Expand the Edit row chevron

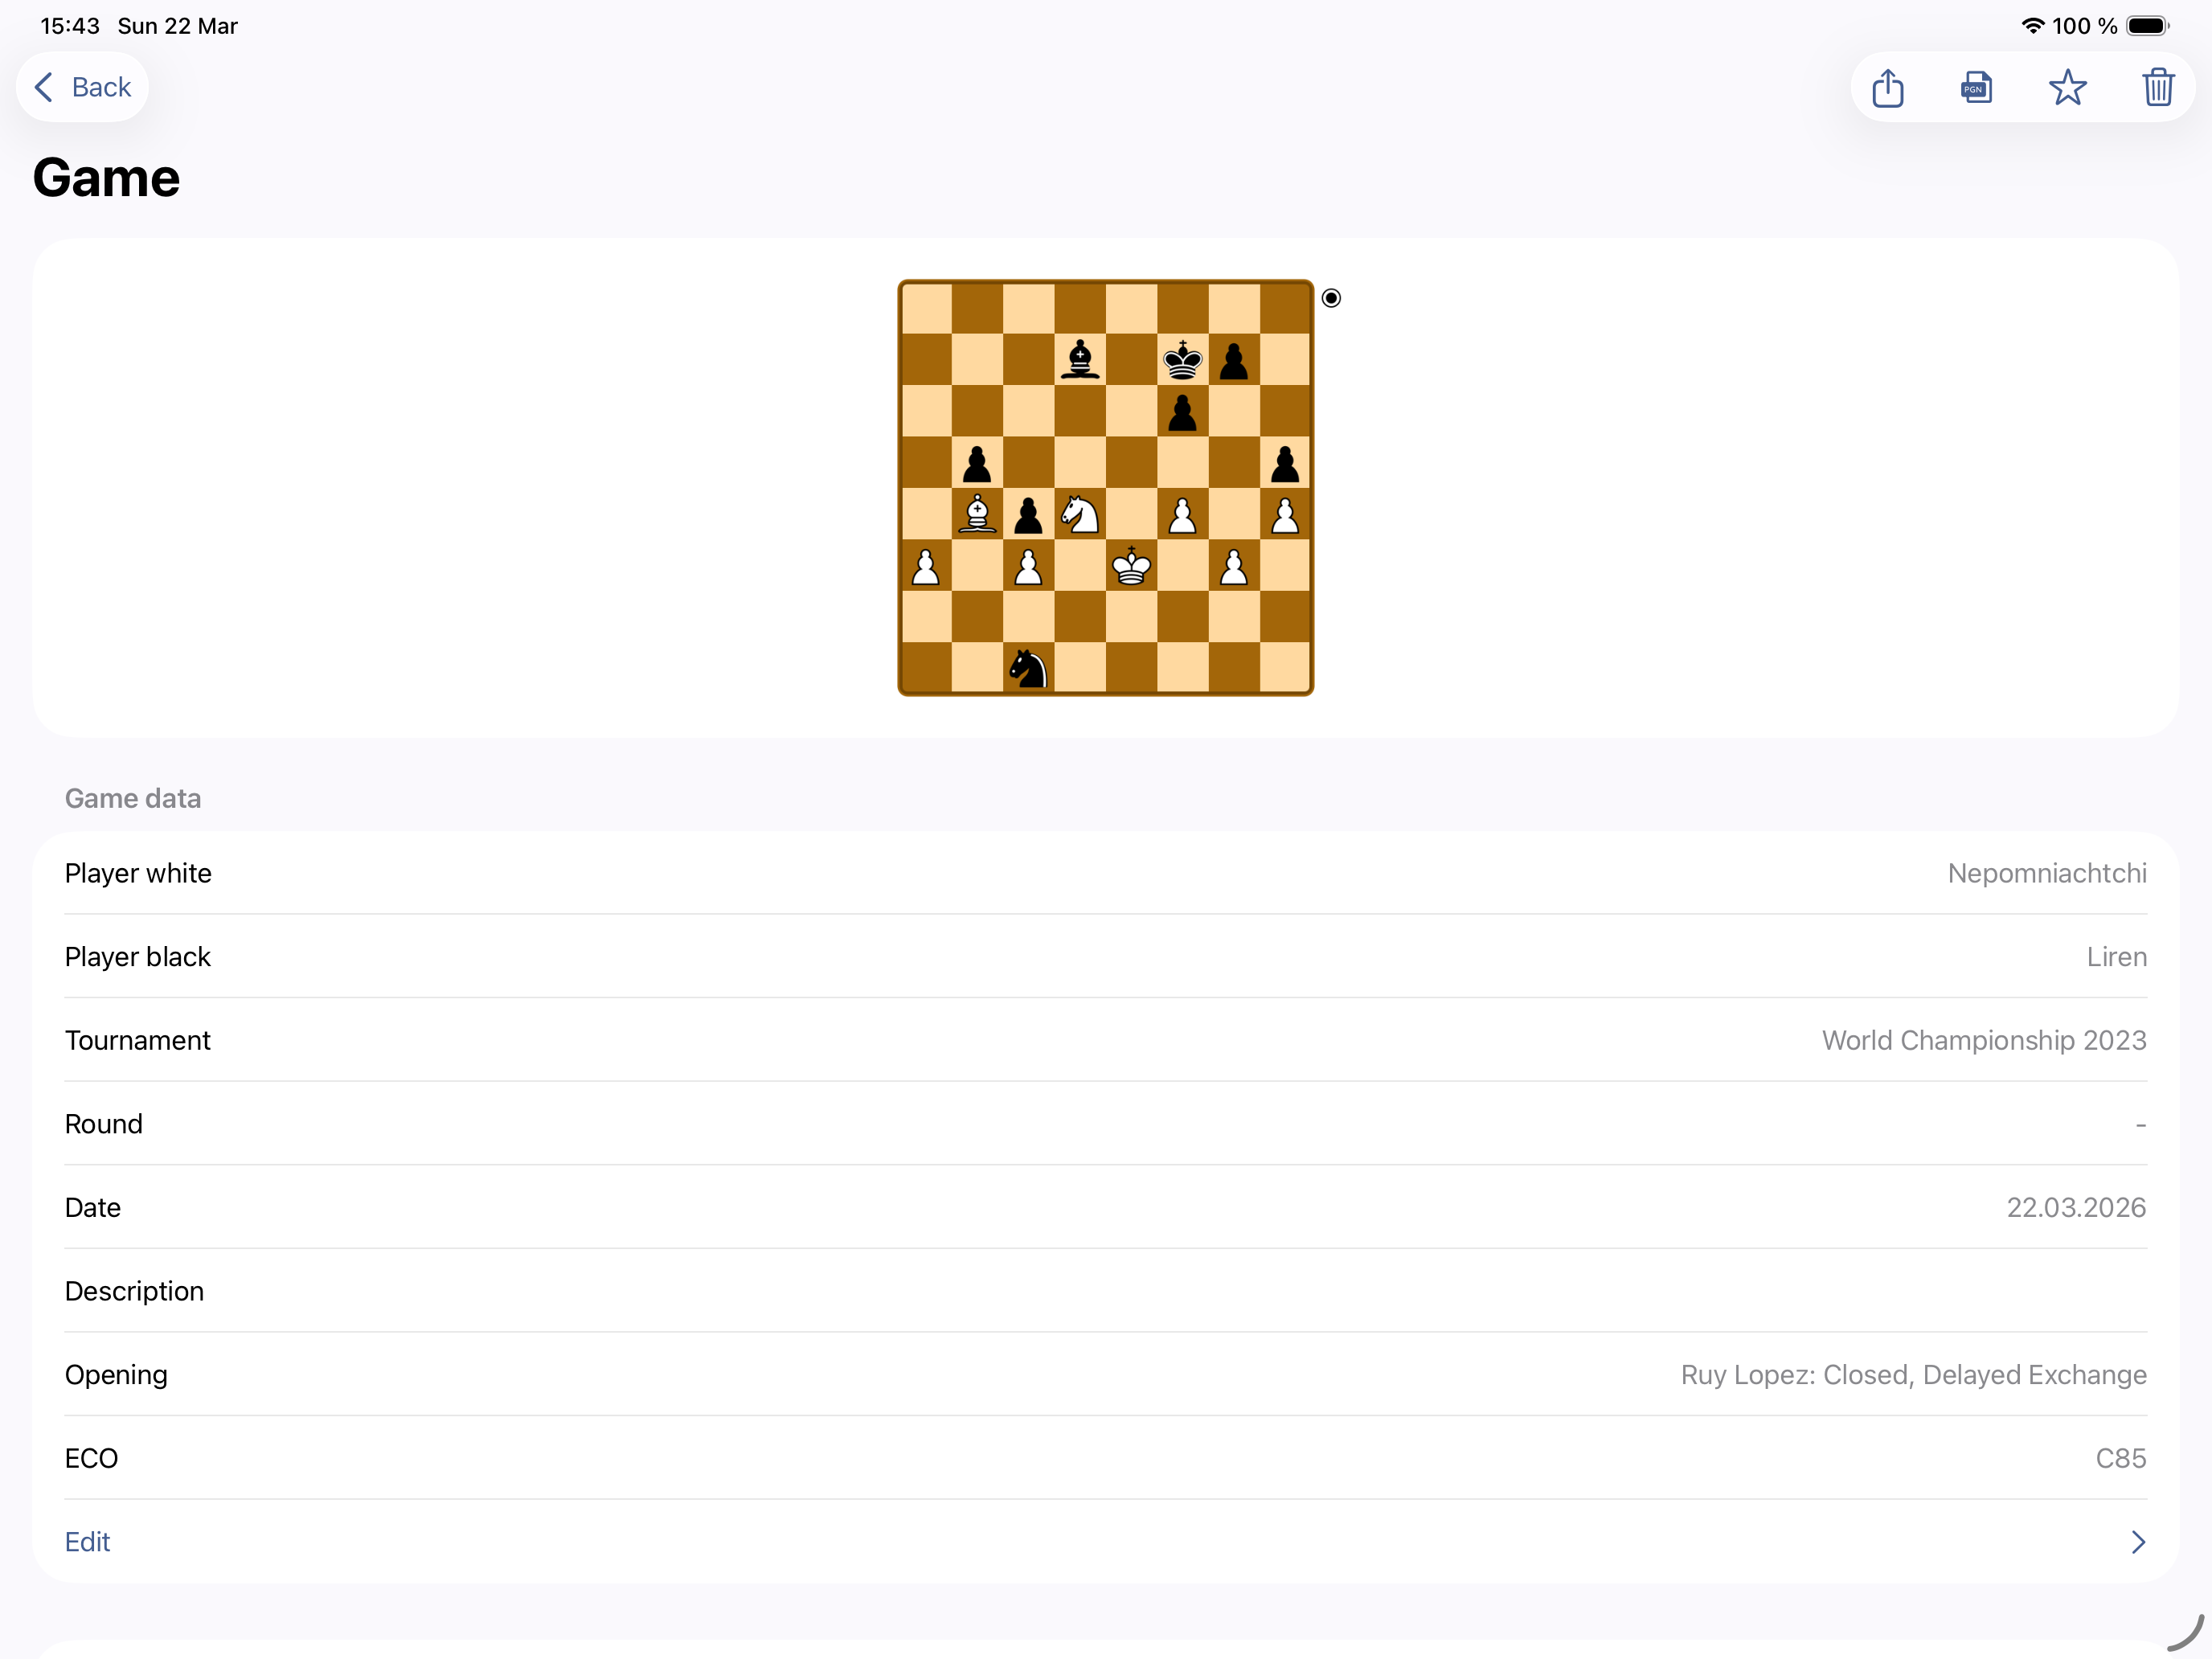coord(2137,1542)
